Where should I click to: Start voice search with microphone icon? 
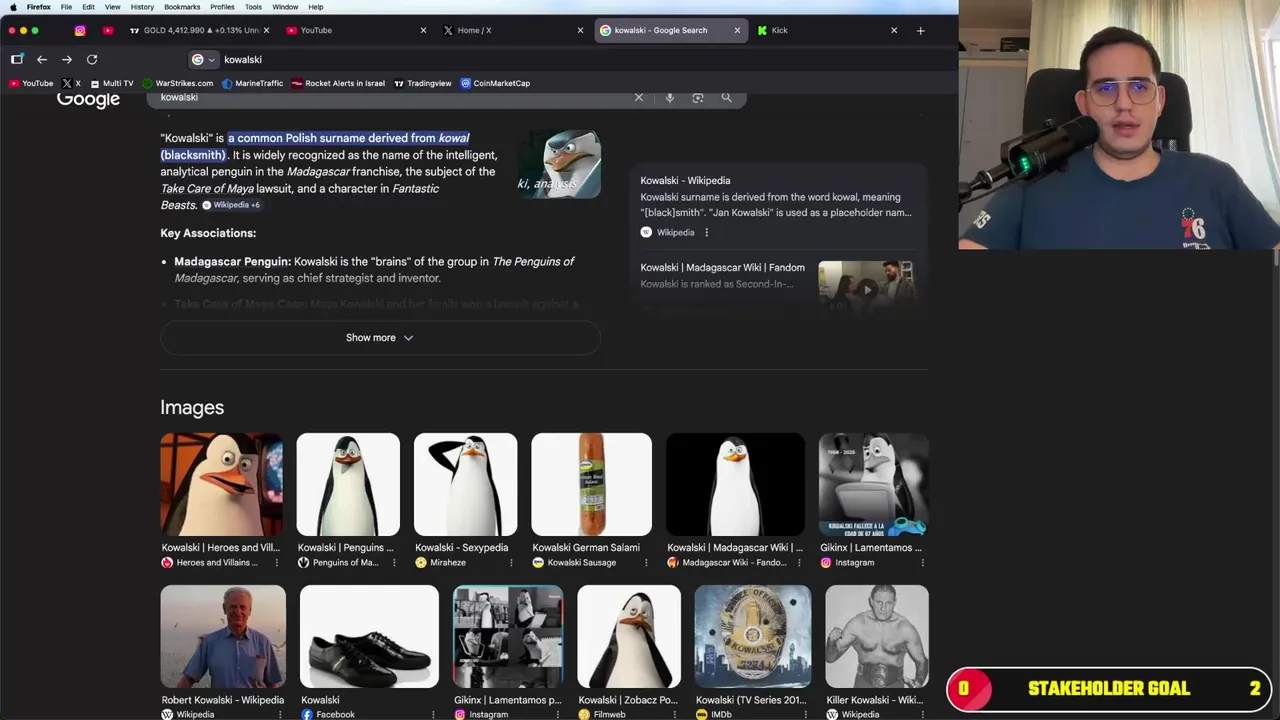670,98
